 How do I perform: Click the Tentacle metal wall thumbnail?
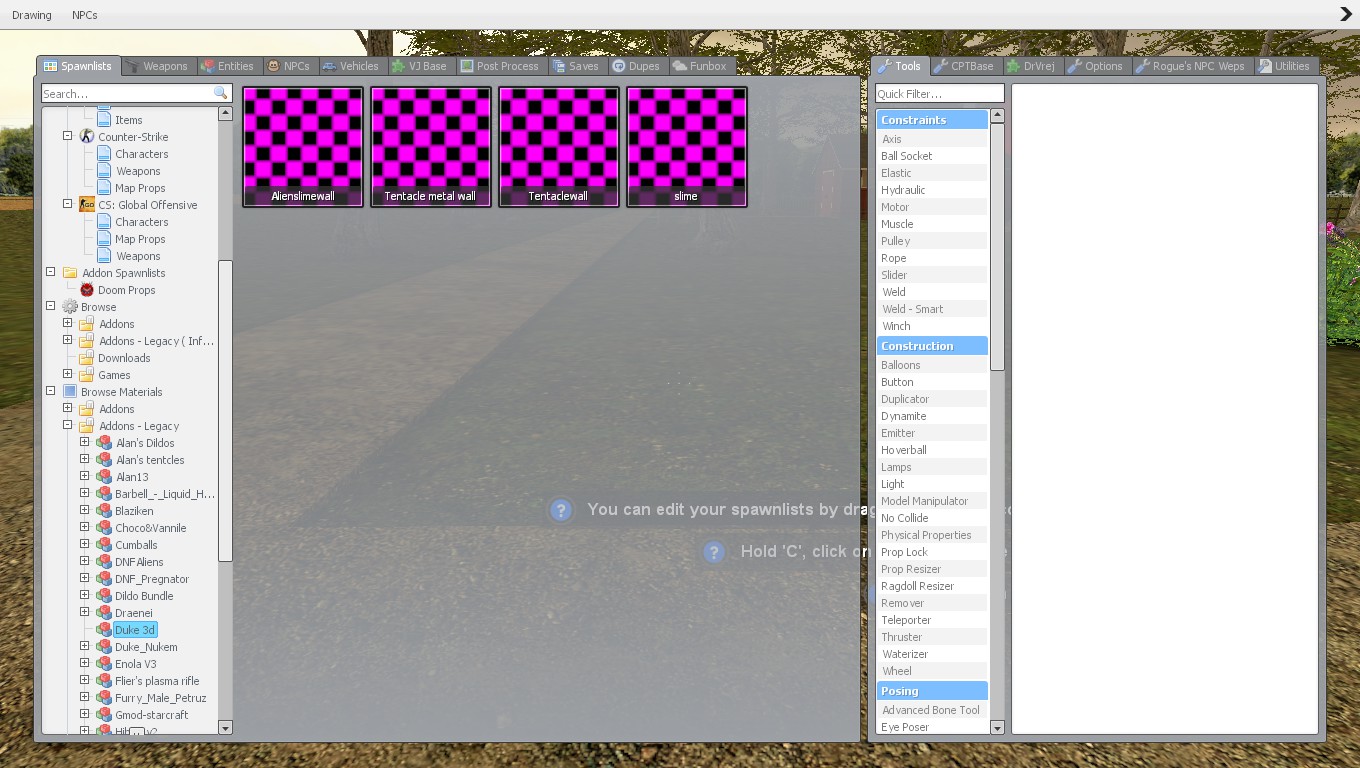[431, 147]
